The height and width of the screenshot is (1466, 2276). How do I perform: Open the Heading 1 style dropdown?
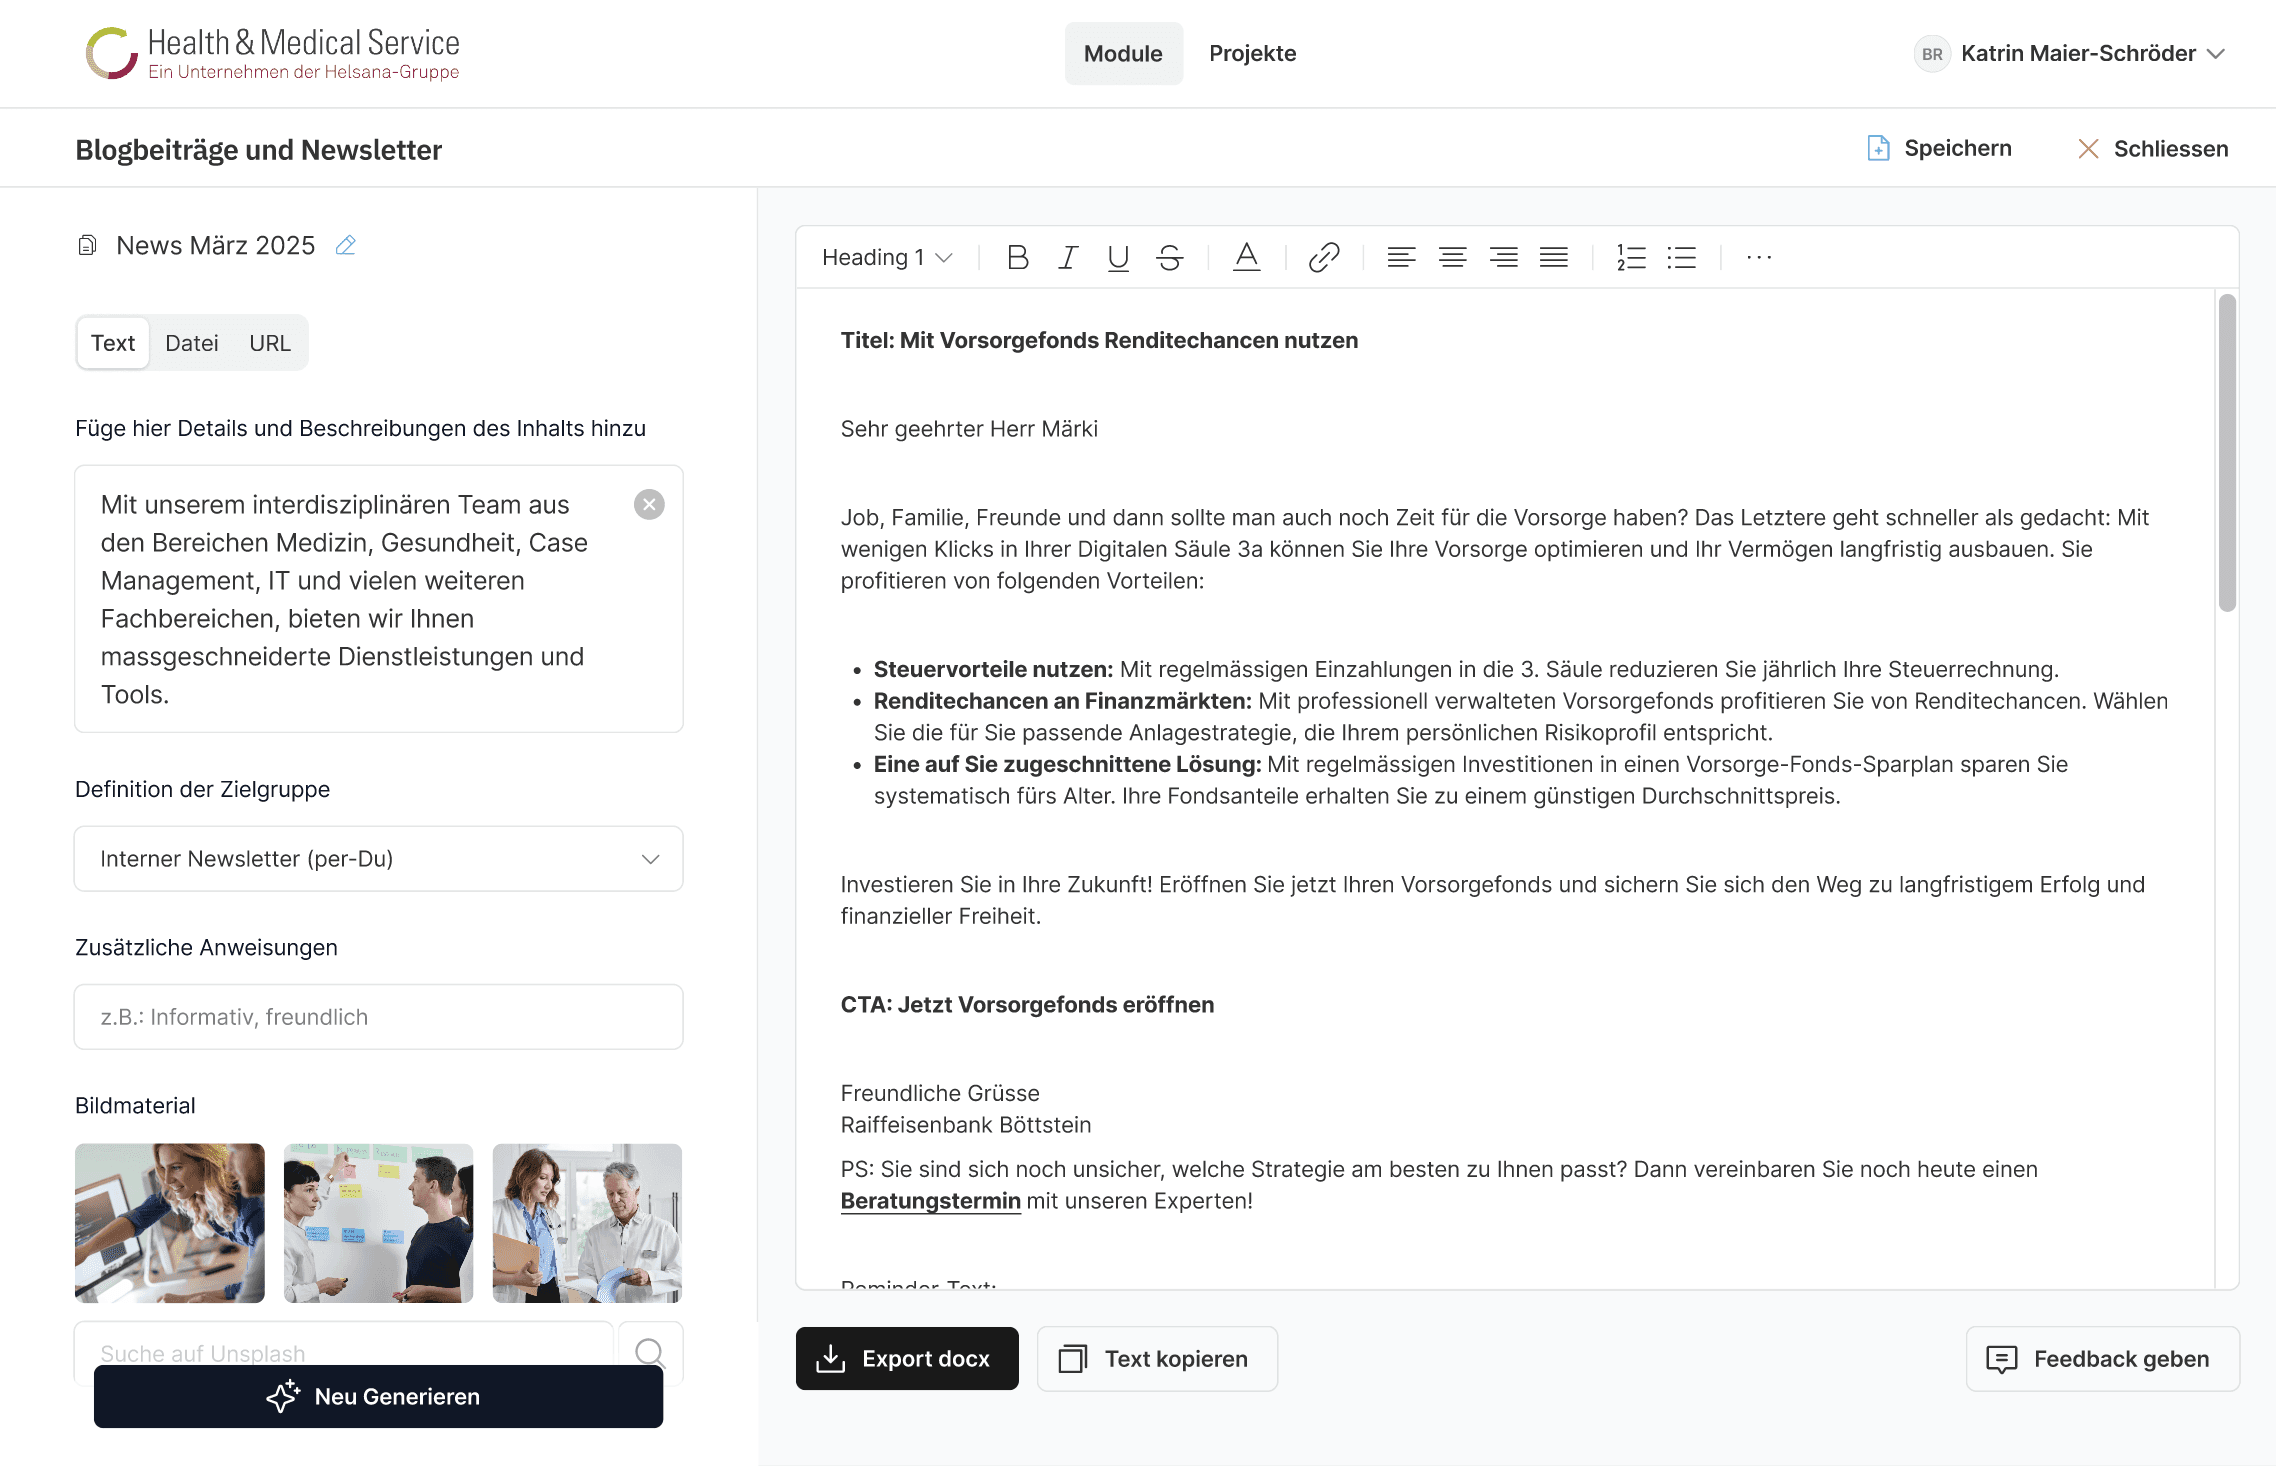(887, 258)
